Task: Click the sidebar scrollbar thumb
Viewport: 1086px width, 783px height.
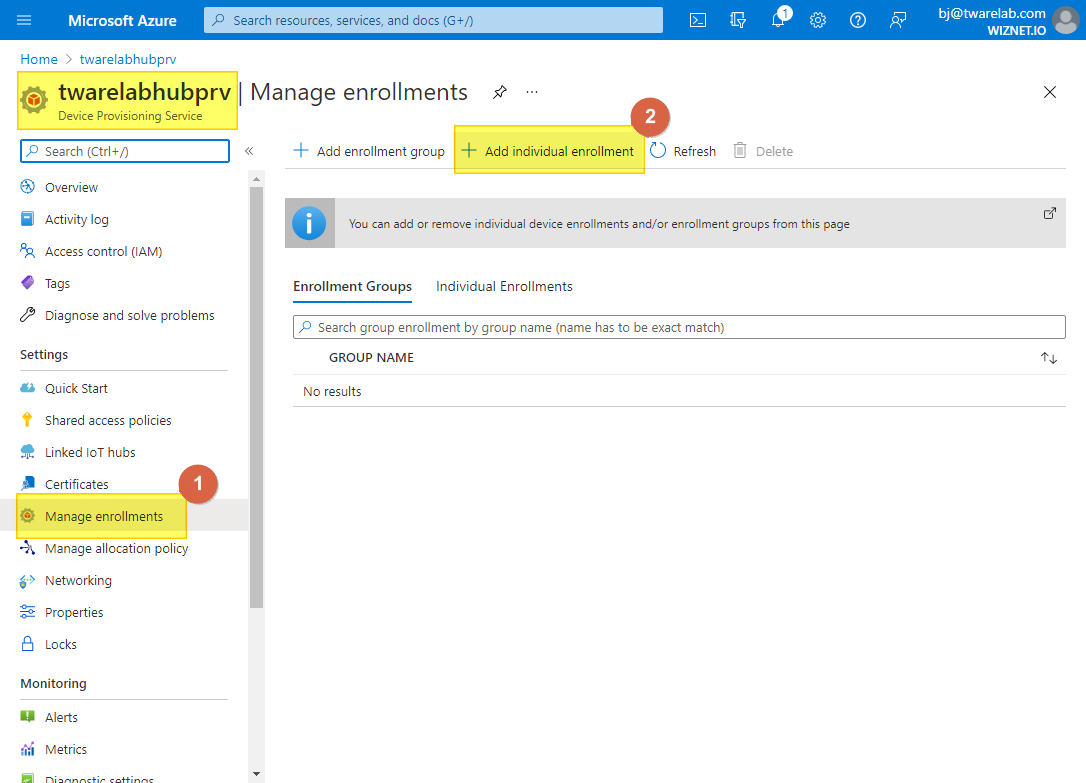Action: coord(256,397)
